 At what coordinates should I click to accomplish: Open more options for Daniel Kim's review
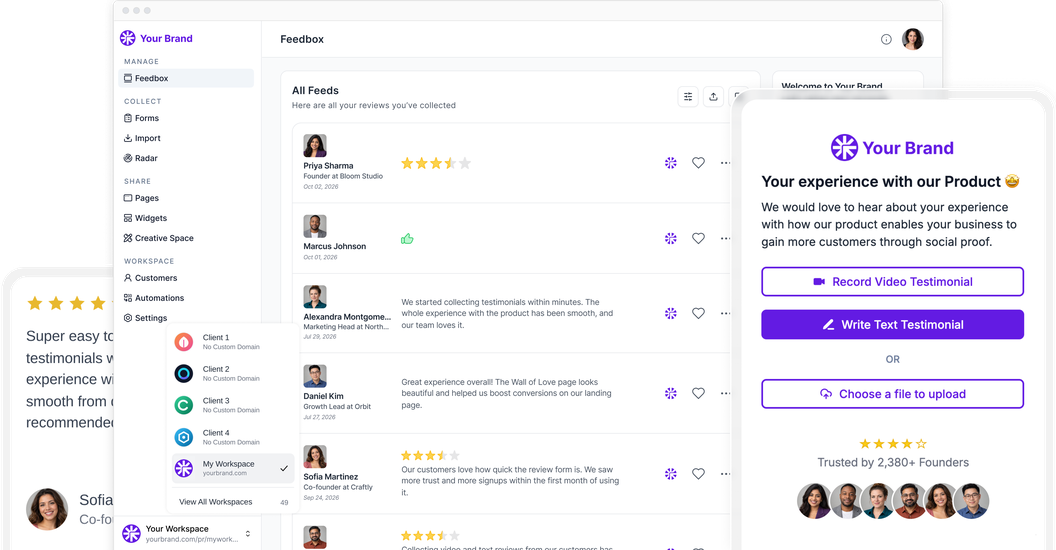[725, 393]
